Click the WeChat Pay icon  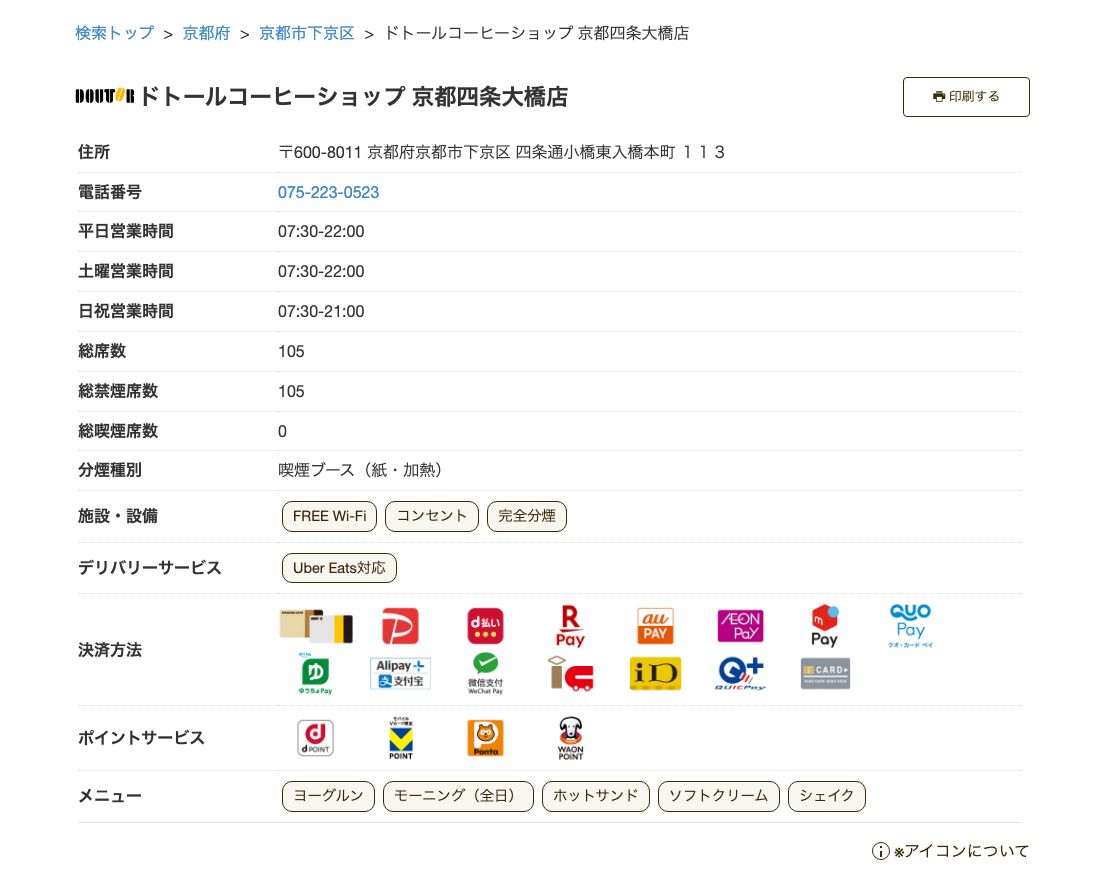point(485,673)
